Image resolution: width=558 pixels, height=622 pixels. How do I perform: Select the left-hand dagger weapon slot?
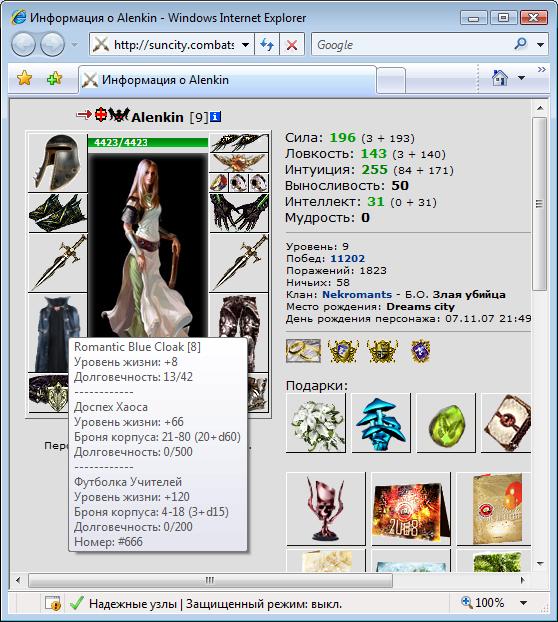point(58,263)
